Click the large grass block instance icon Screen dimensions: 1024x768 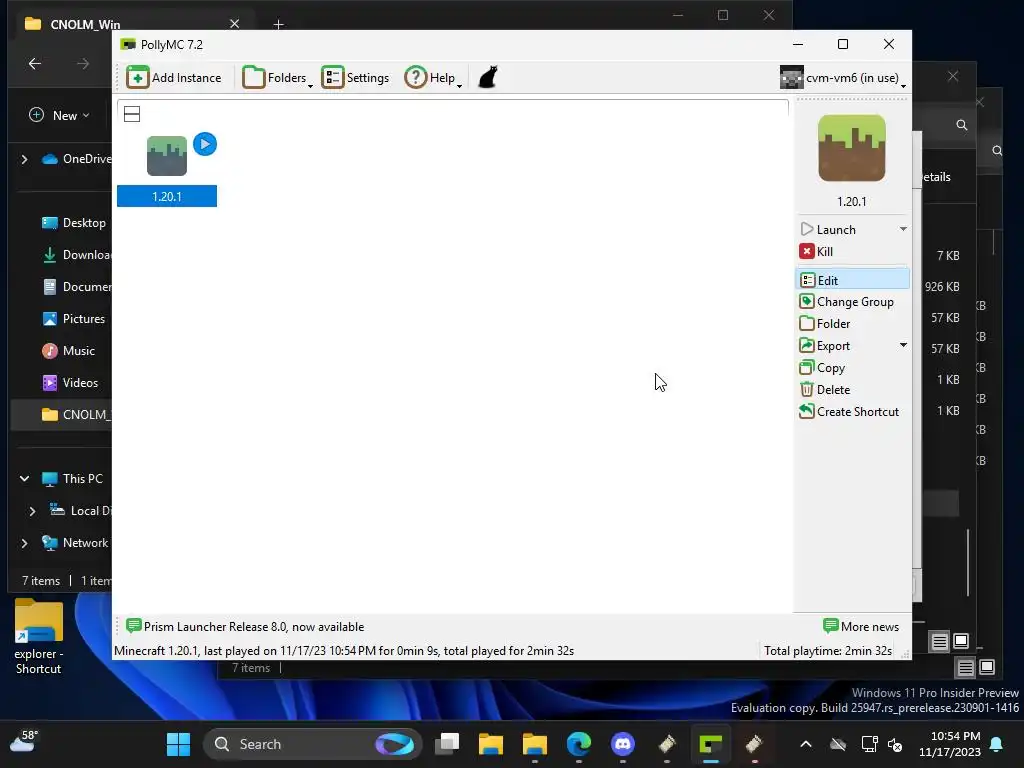tap(852, 148)
